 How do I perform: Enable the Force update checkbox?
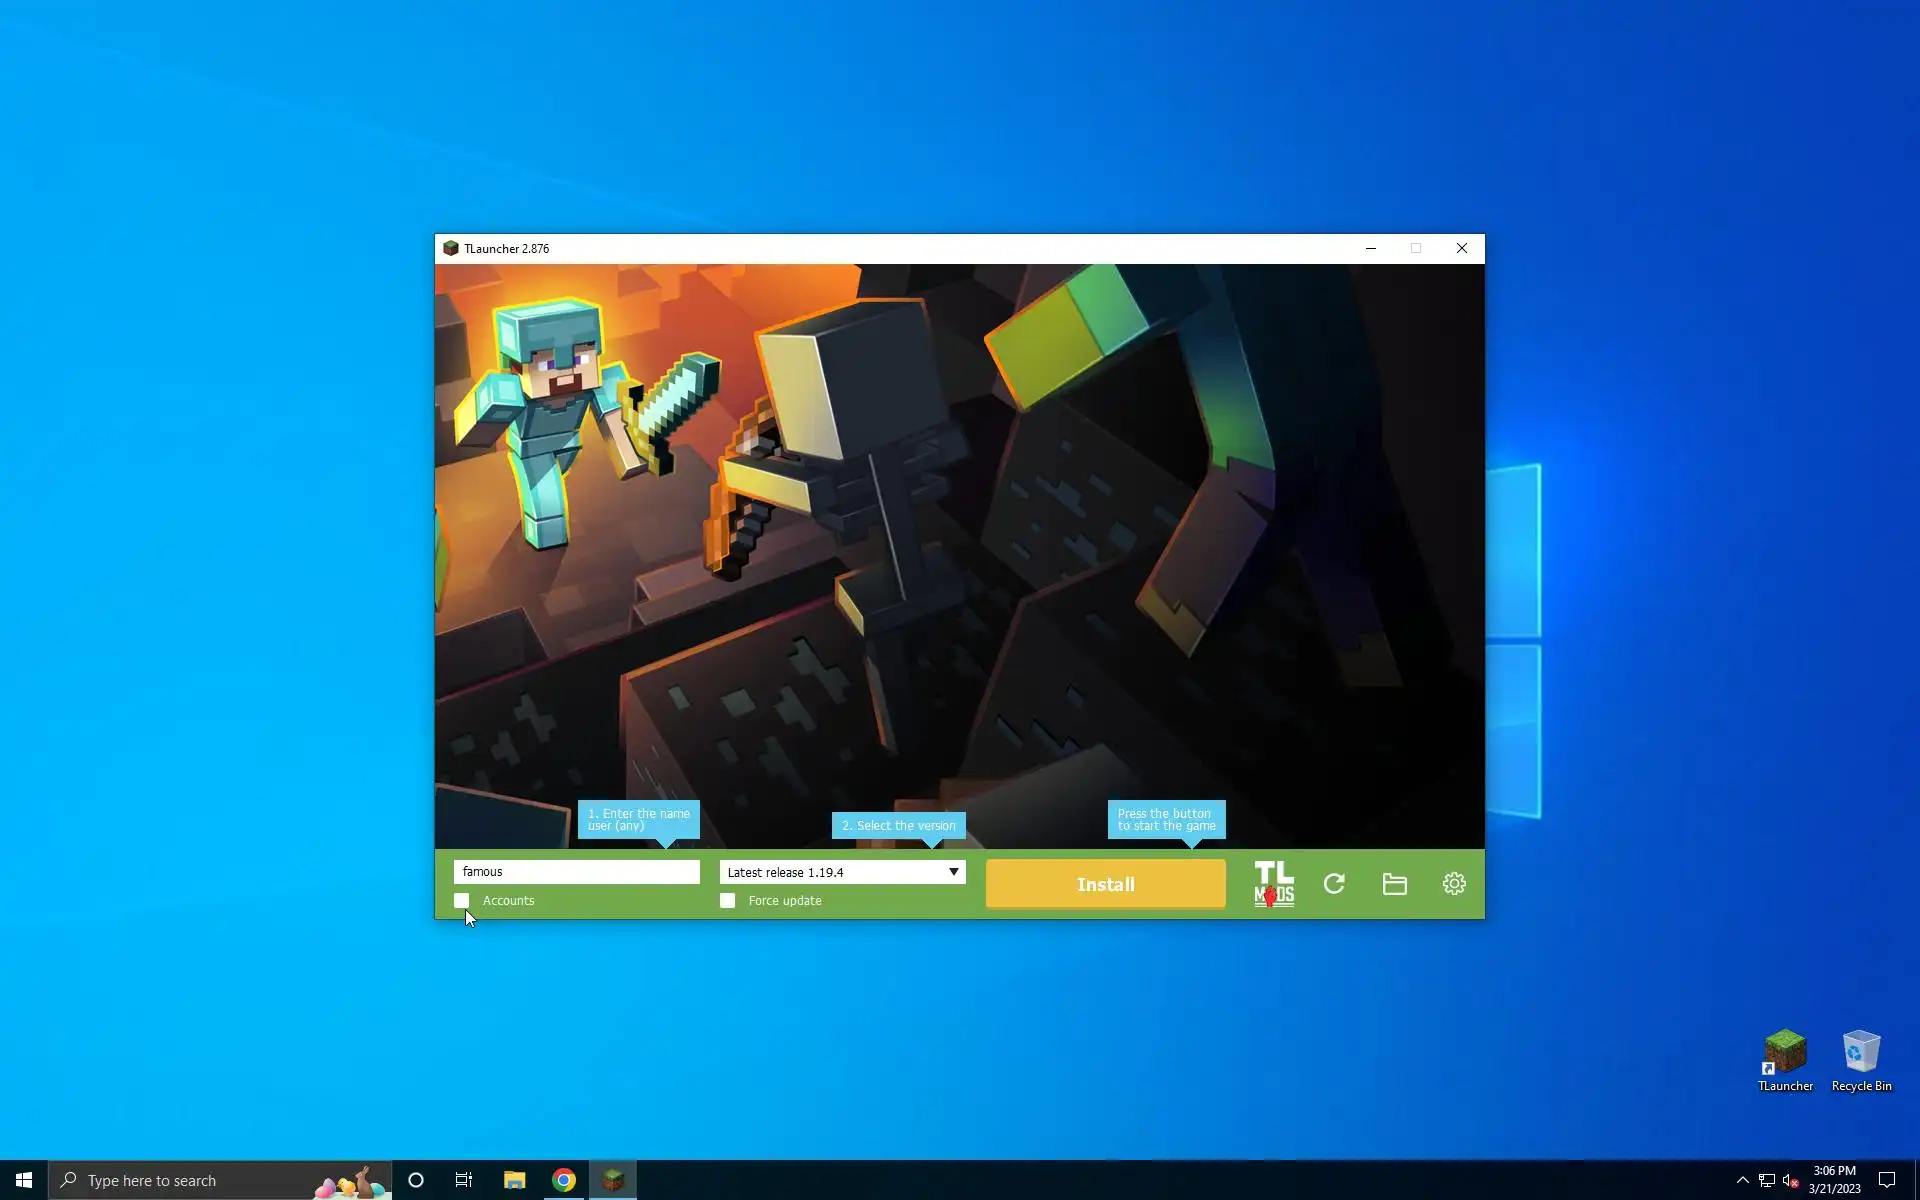728,901
